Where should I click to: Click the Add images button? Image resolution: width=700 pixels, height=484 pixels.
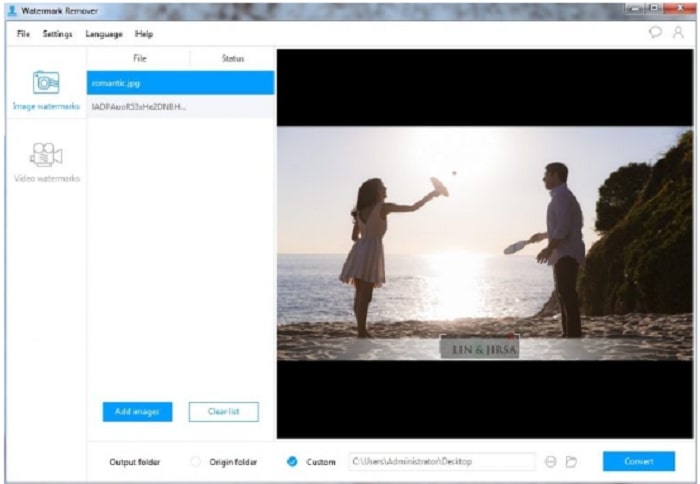138,412
